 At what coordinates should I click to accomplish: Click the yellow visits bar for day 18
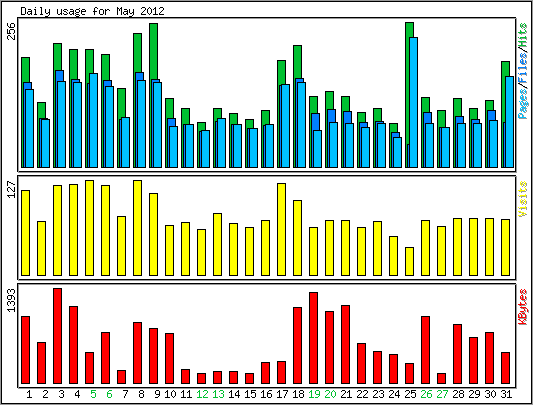pyautogui.click(x=297, y=238)
